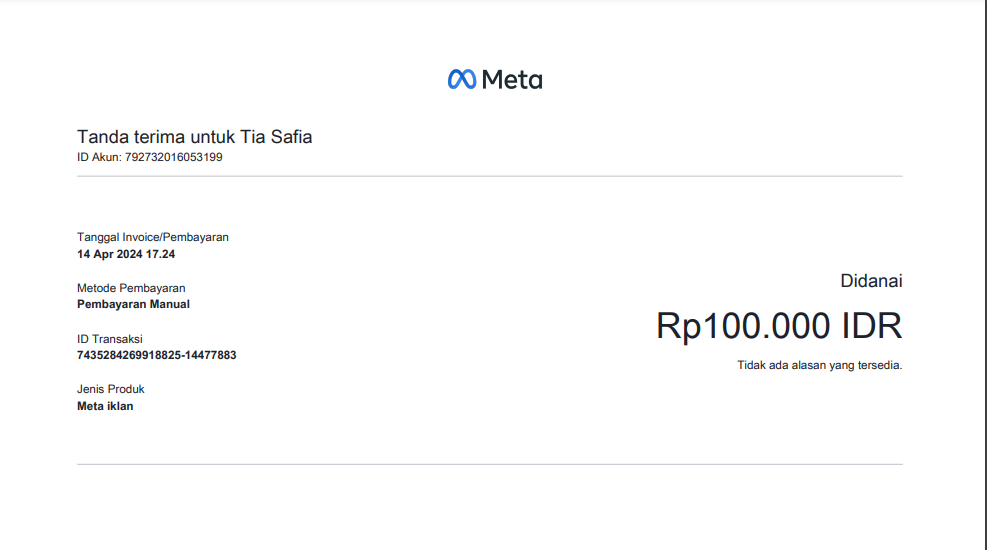Click the bottom divider line under Meta iklan
The height and width of the screenshot is (550, 987).
pyautogui.click(x=490, y=464)
